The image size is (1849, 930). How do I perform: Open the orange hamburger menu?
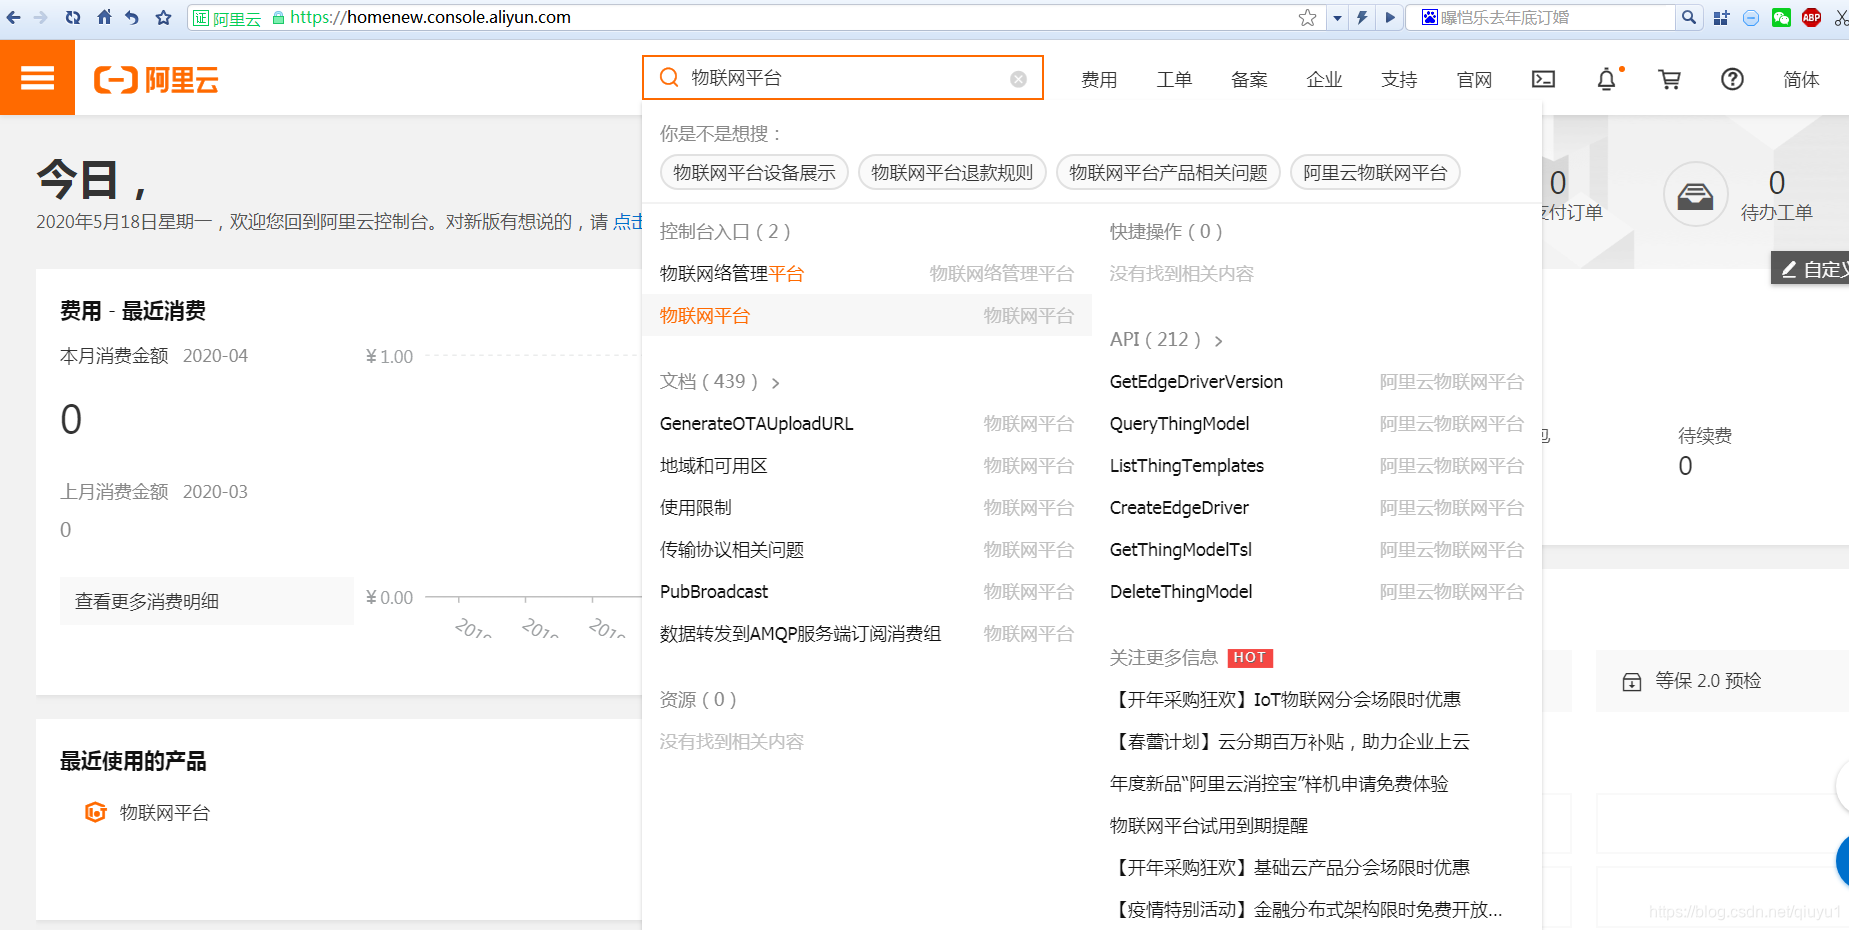pos(37,78)
